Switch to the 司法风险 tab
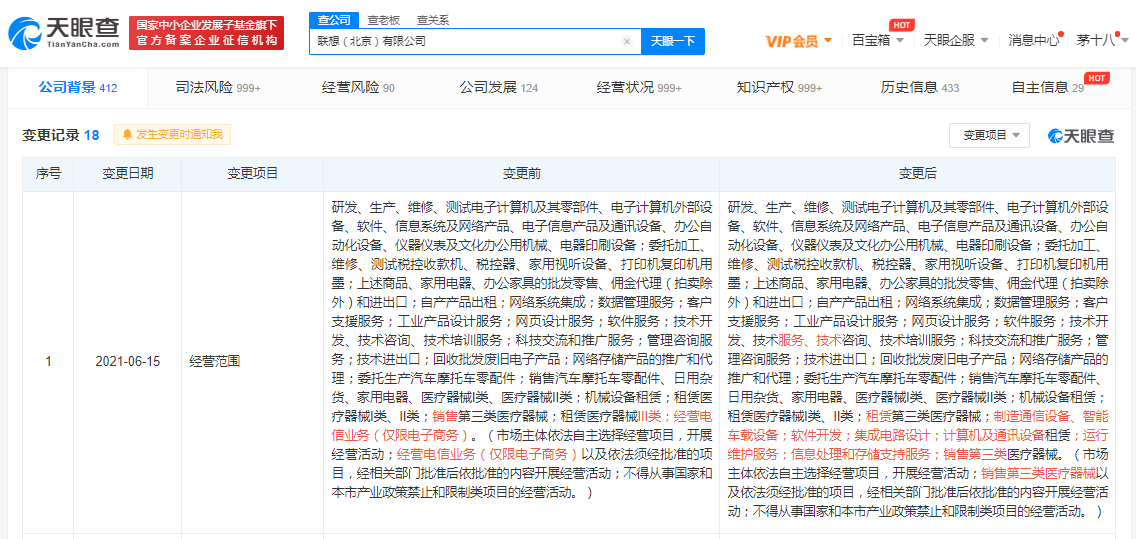Viewport: 1136px width, 539px height. pos(218,88)
